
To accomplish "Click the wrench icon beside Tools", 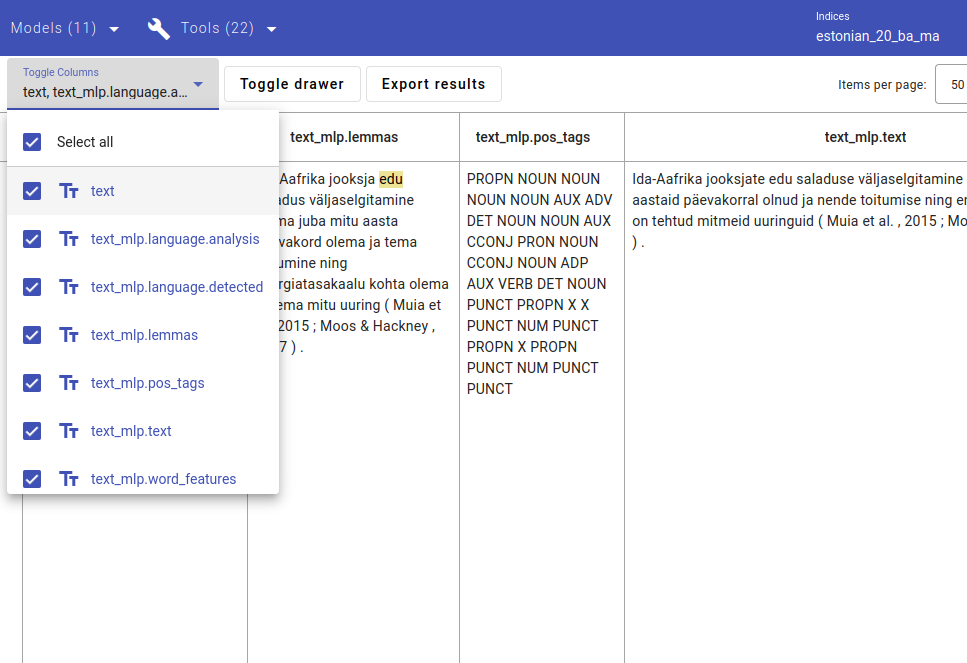I will point(158,28).
